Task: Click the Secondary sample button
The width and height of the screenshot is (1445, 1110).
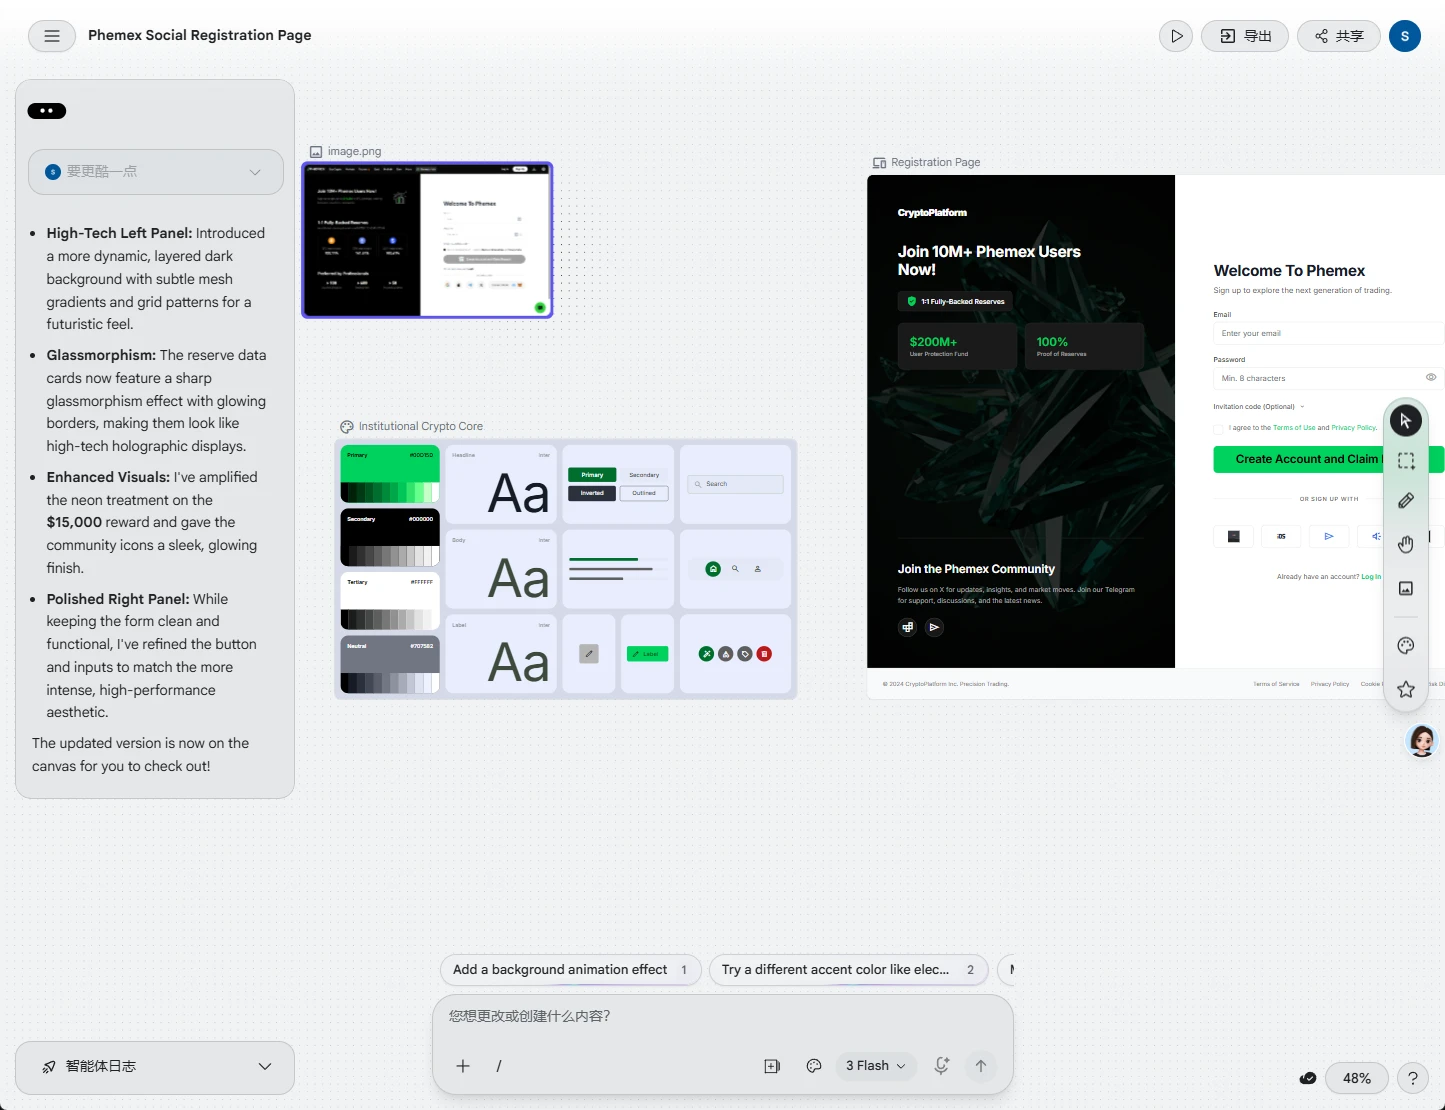Action: [x=644, y=475]
